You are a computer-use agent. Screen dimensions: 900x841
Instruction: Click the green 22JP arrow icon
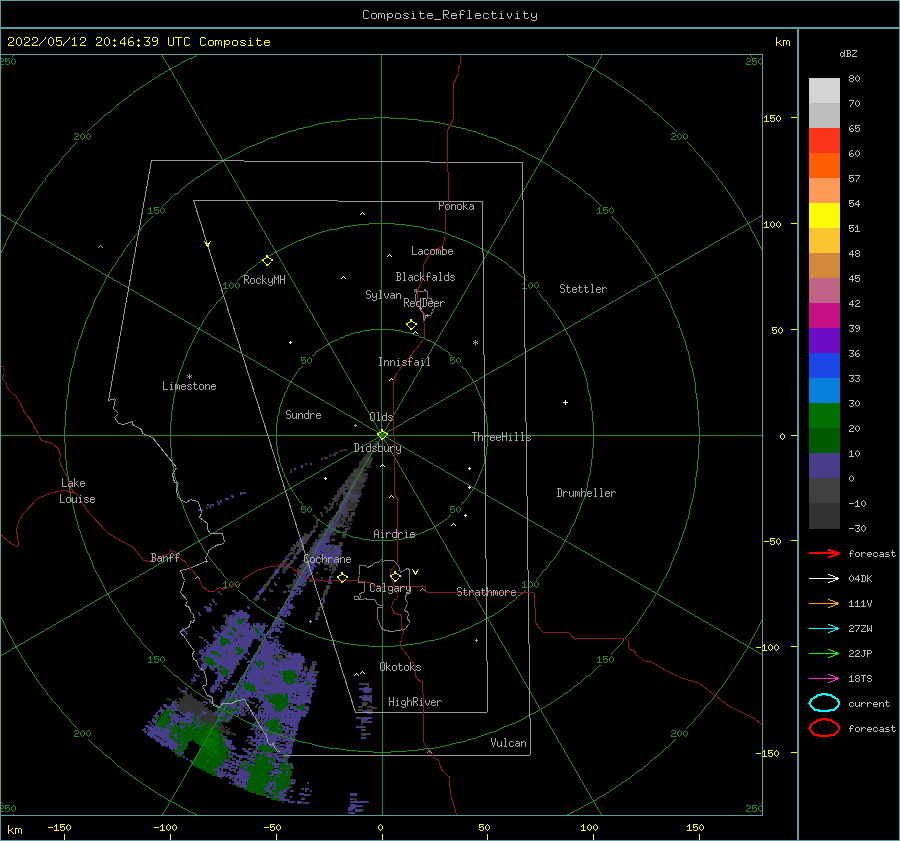tap(824, 653)
